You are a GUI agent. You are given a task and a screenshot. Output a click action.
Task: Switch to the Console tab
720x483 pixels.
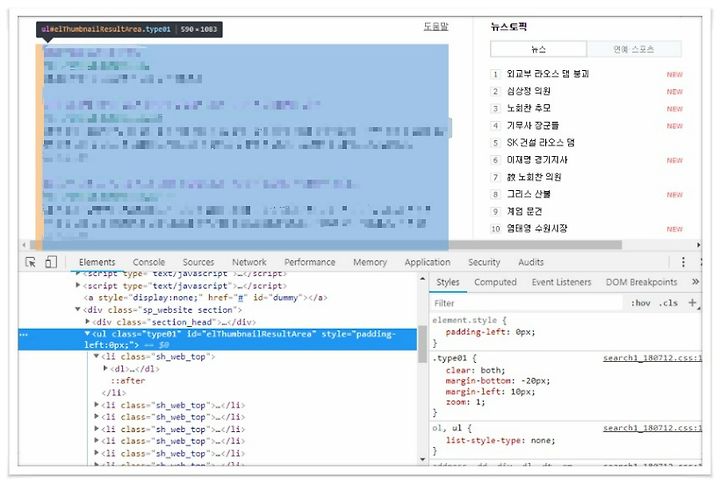pos(149,262)
